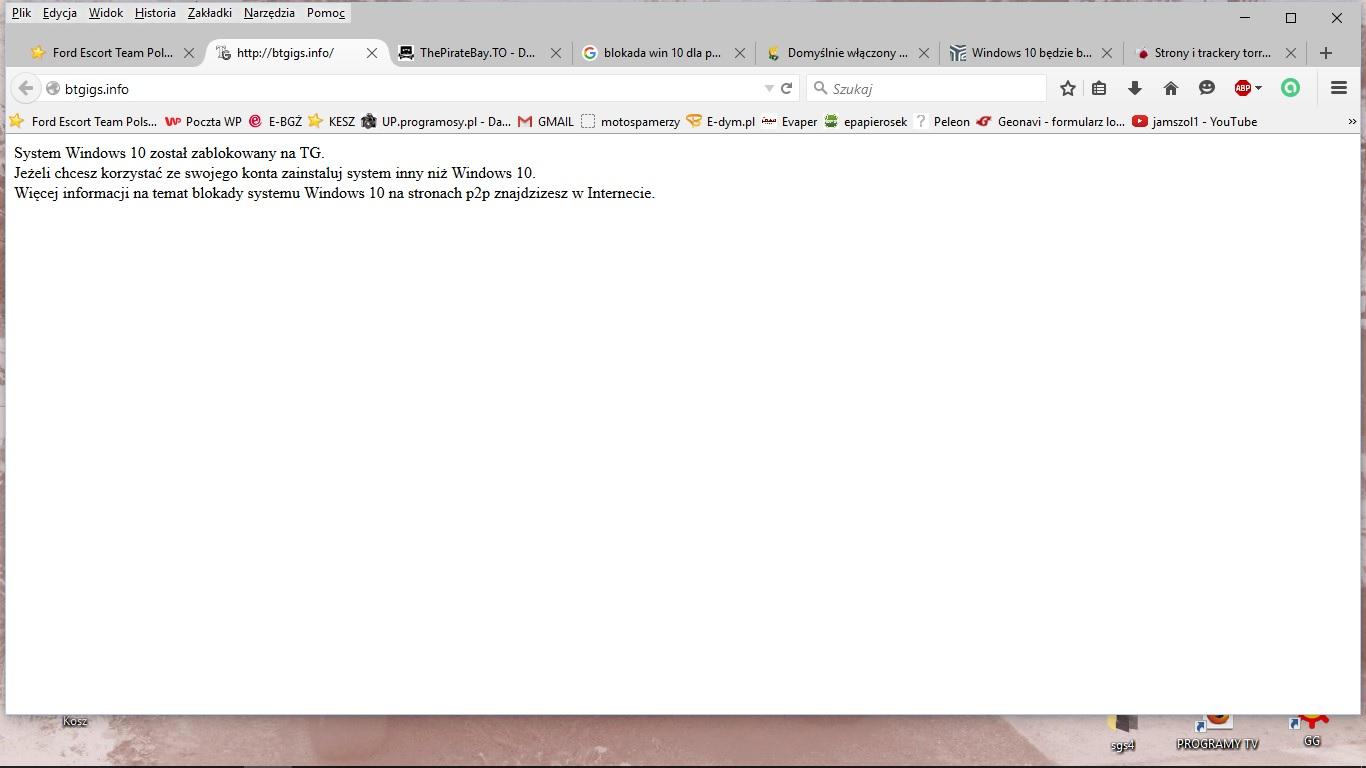Expand the Adblock Plus dropdown

1258,89
